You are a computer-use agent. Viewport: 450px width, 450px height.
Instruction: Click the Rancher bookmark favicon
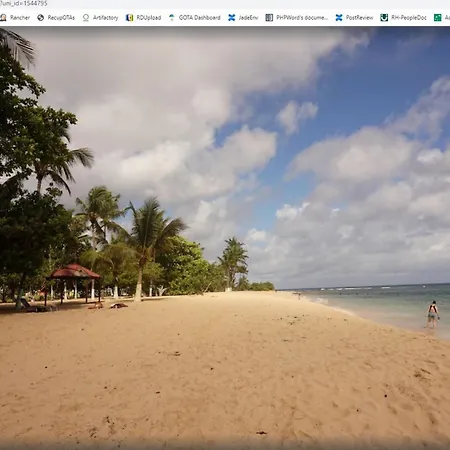point(3,18)
